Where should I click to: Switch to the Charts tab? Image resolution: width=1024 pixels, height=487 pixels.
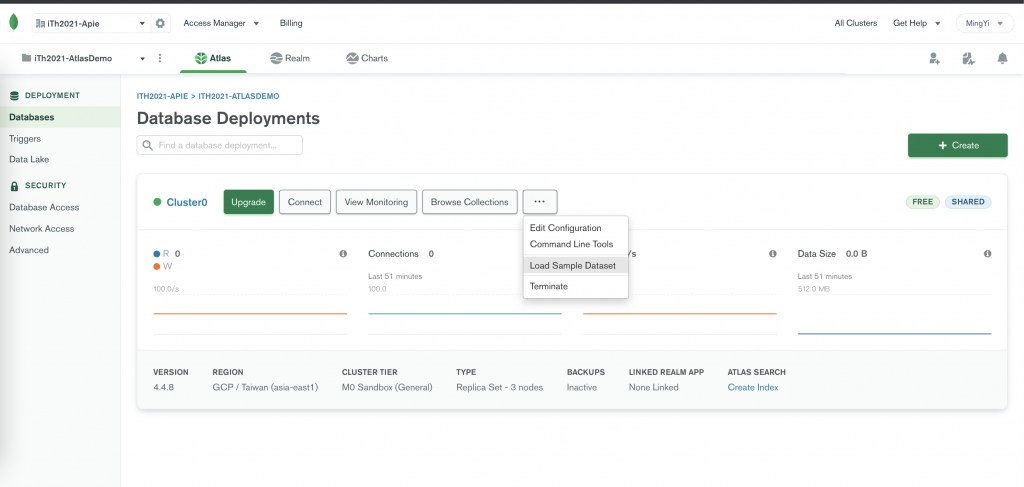367,58
